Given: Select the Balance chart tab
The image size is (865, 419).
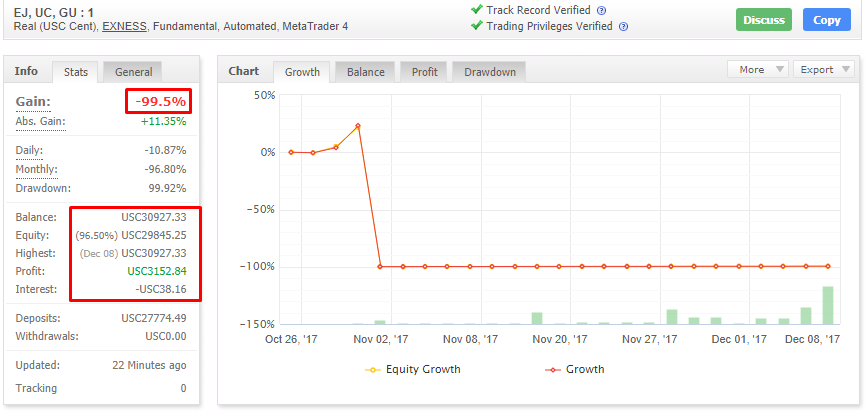Looking at the screenshot, I should (x=365, y=72).
